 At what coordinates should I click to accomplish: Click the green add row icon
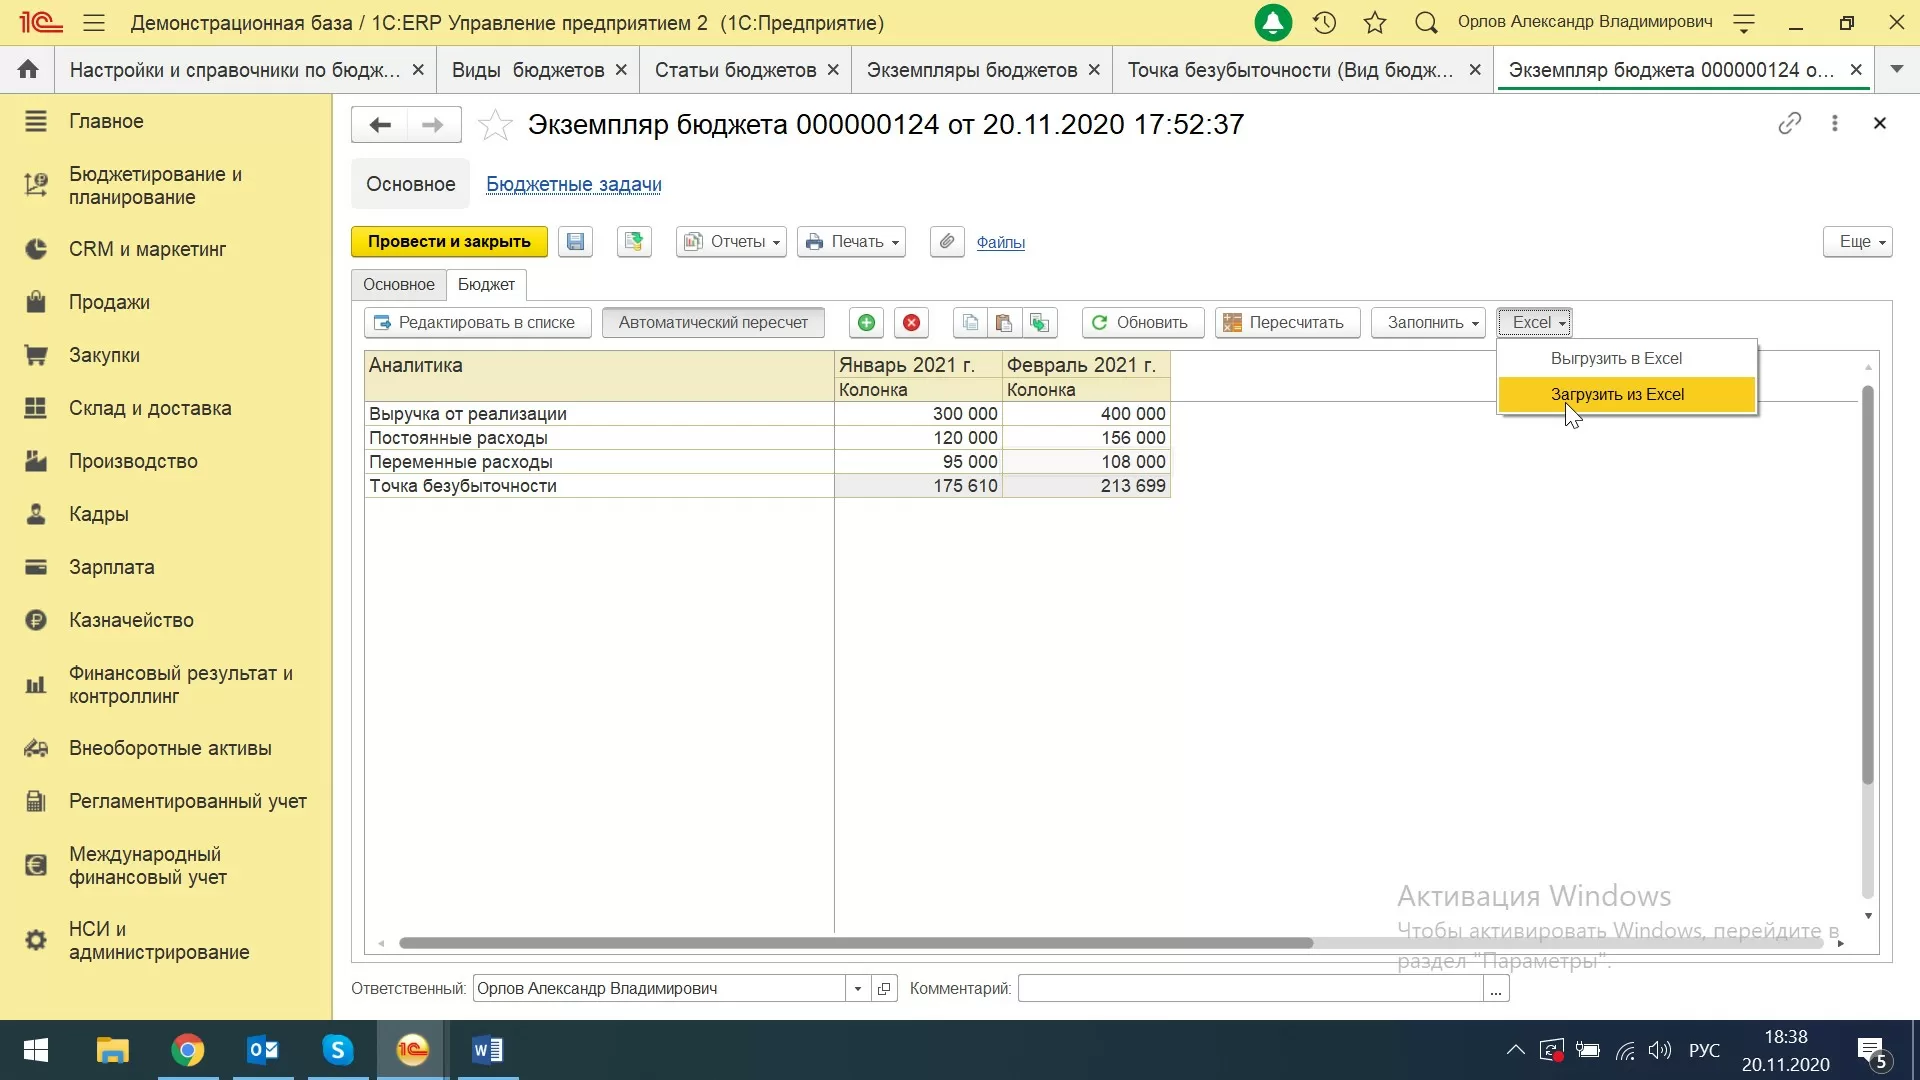(x=866, y=323)
